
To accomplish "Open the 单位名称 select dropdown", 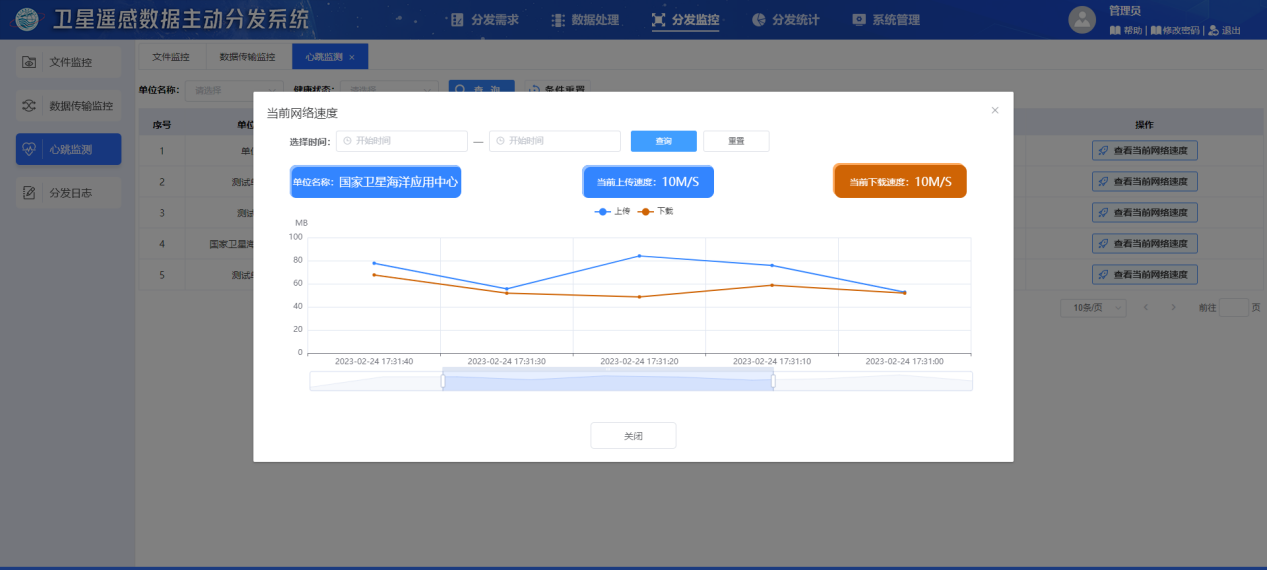I will tap(237, 90).
